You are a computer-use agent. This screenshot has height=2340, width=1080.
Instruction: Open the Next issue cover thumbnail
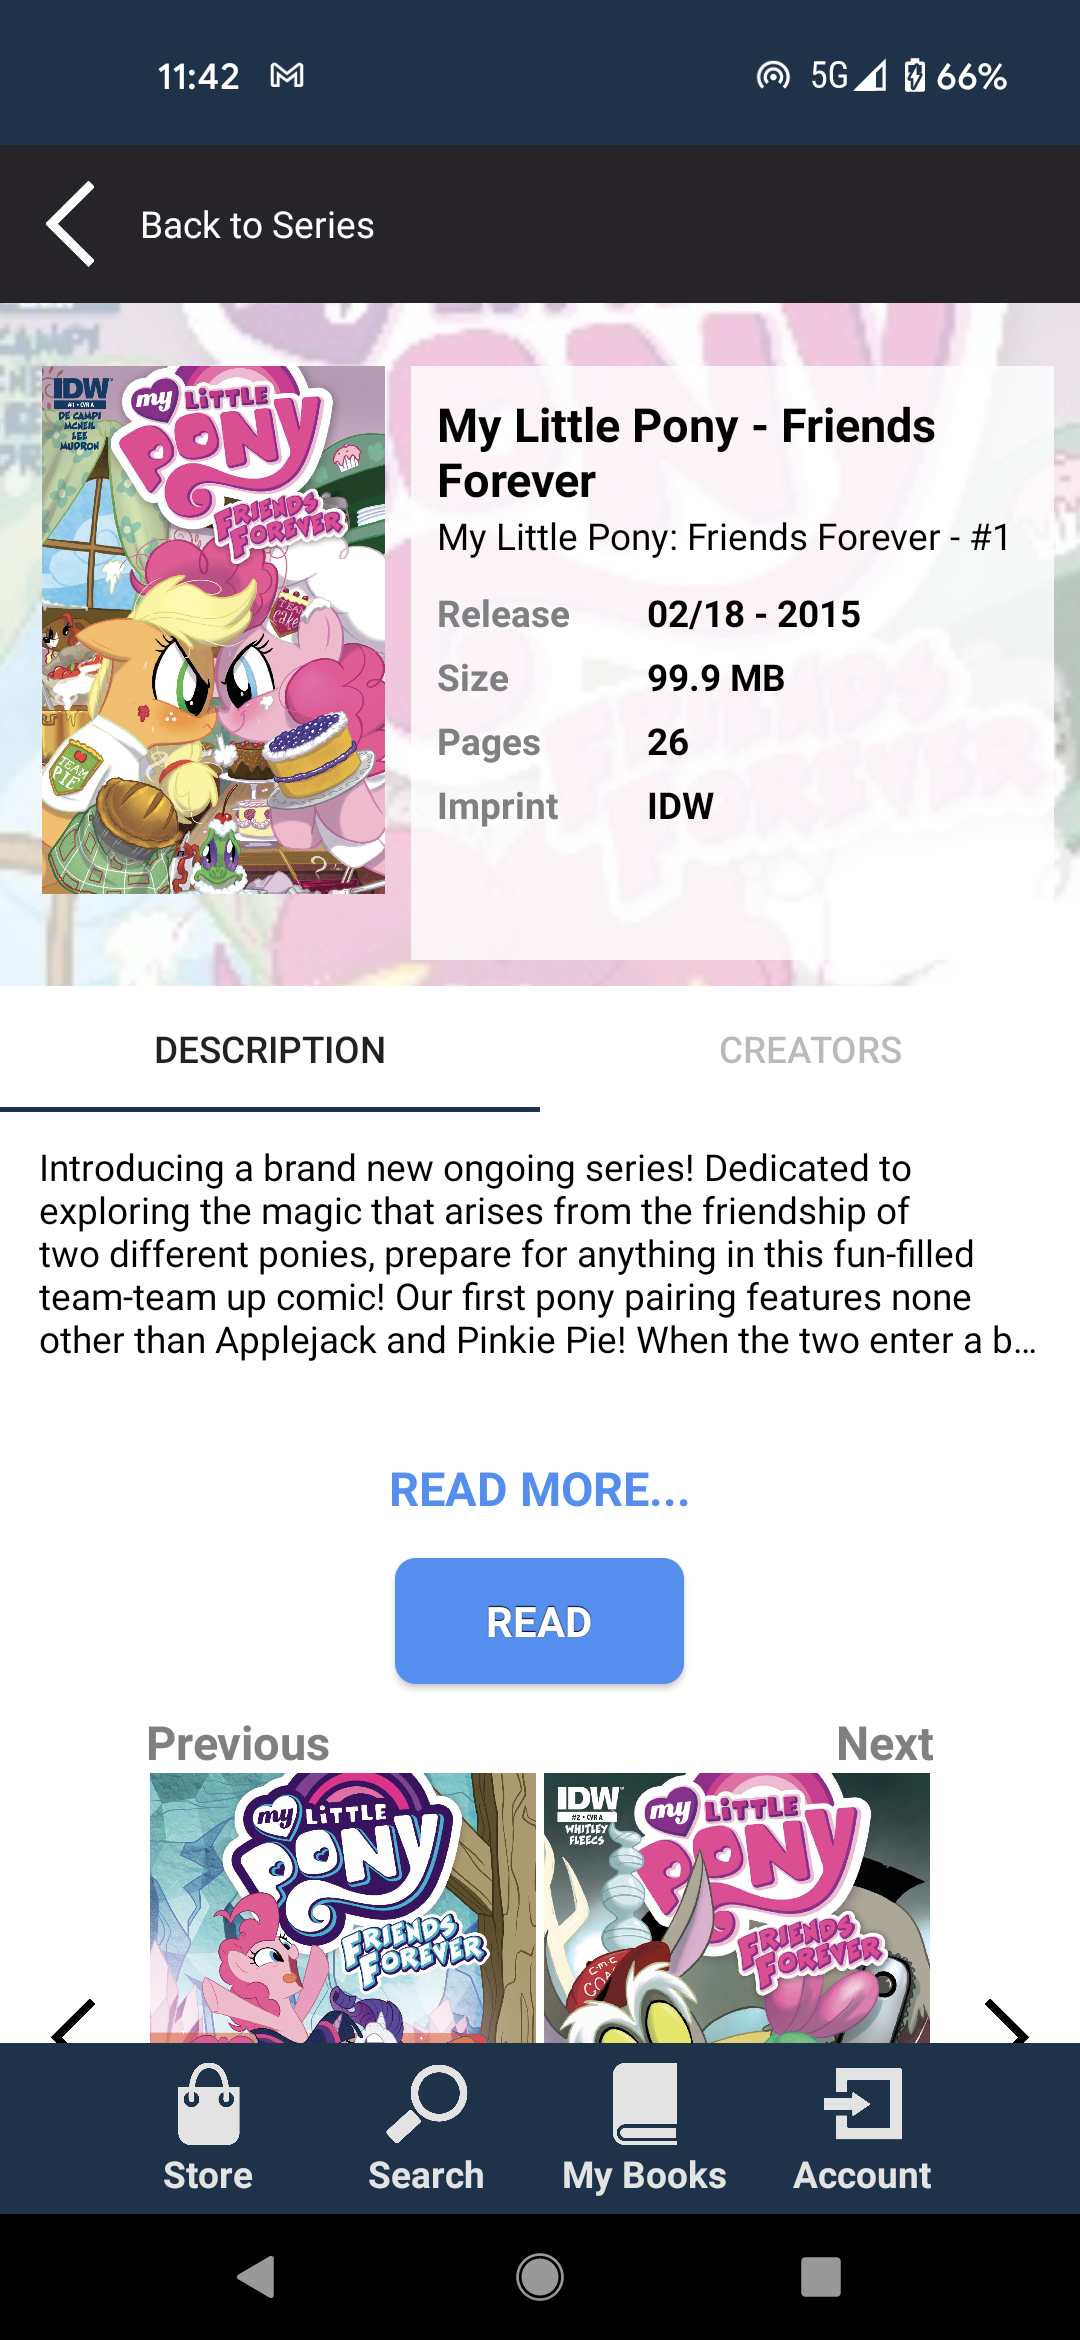[737, 1908]
